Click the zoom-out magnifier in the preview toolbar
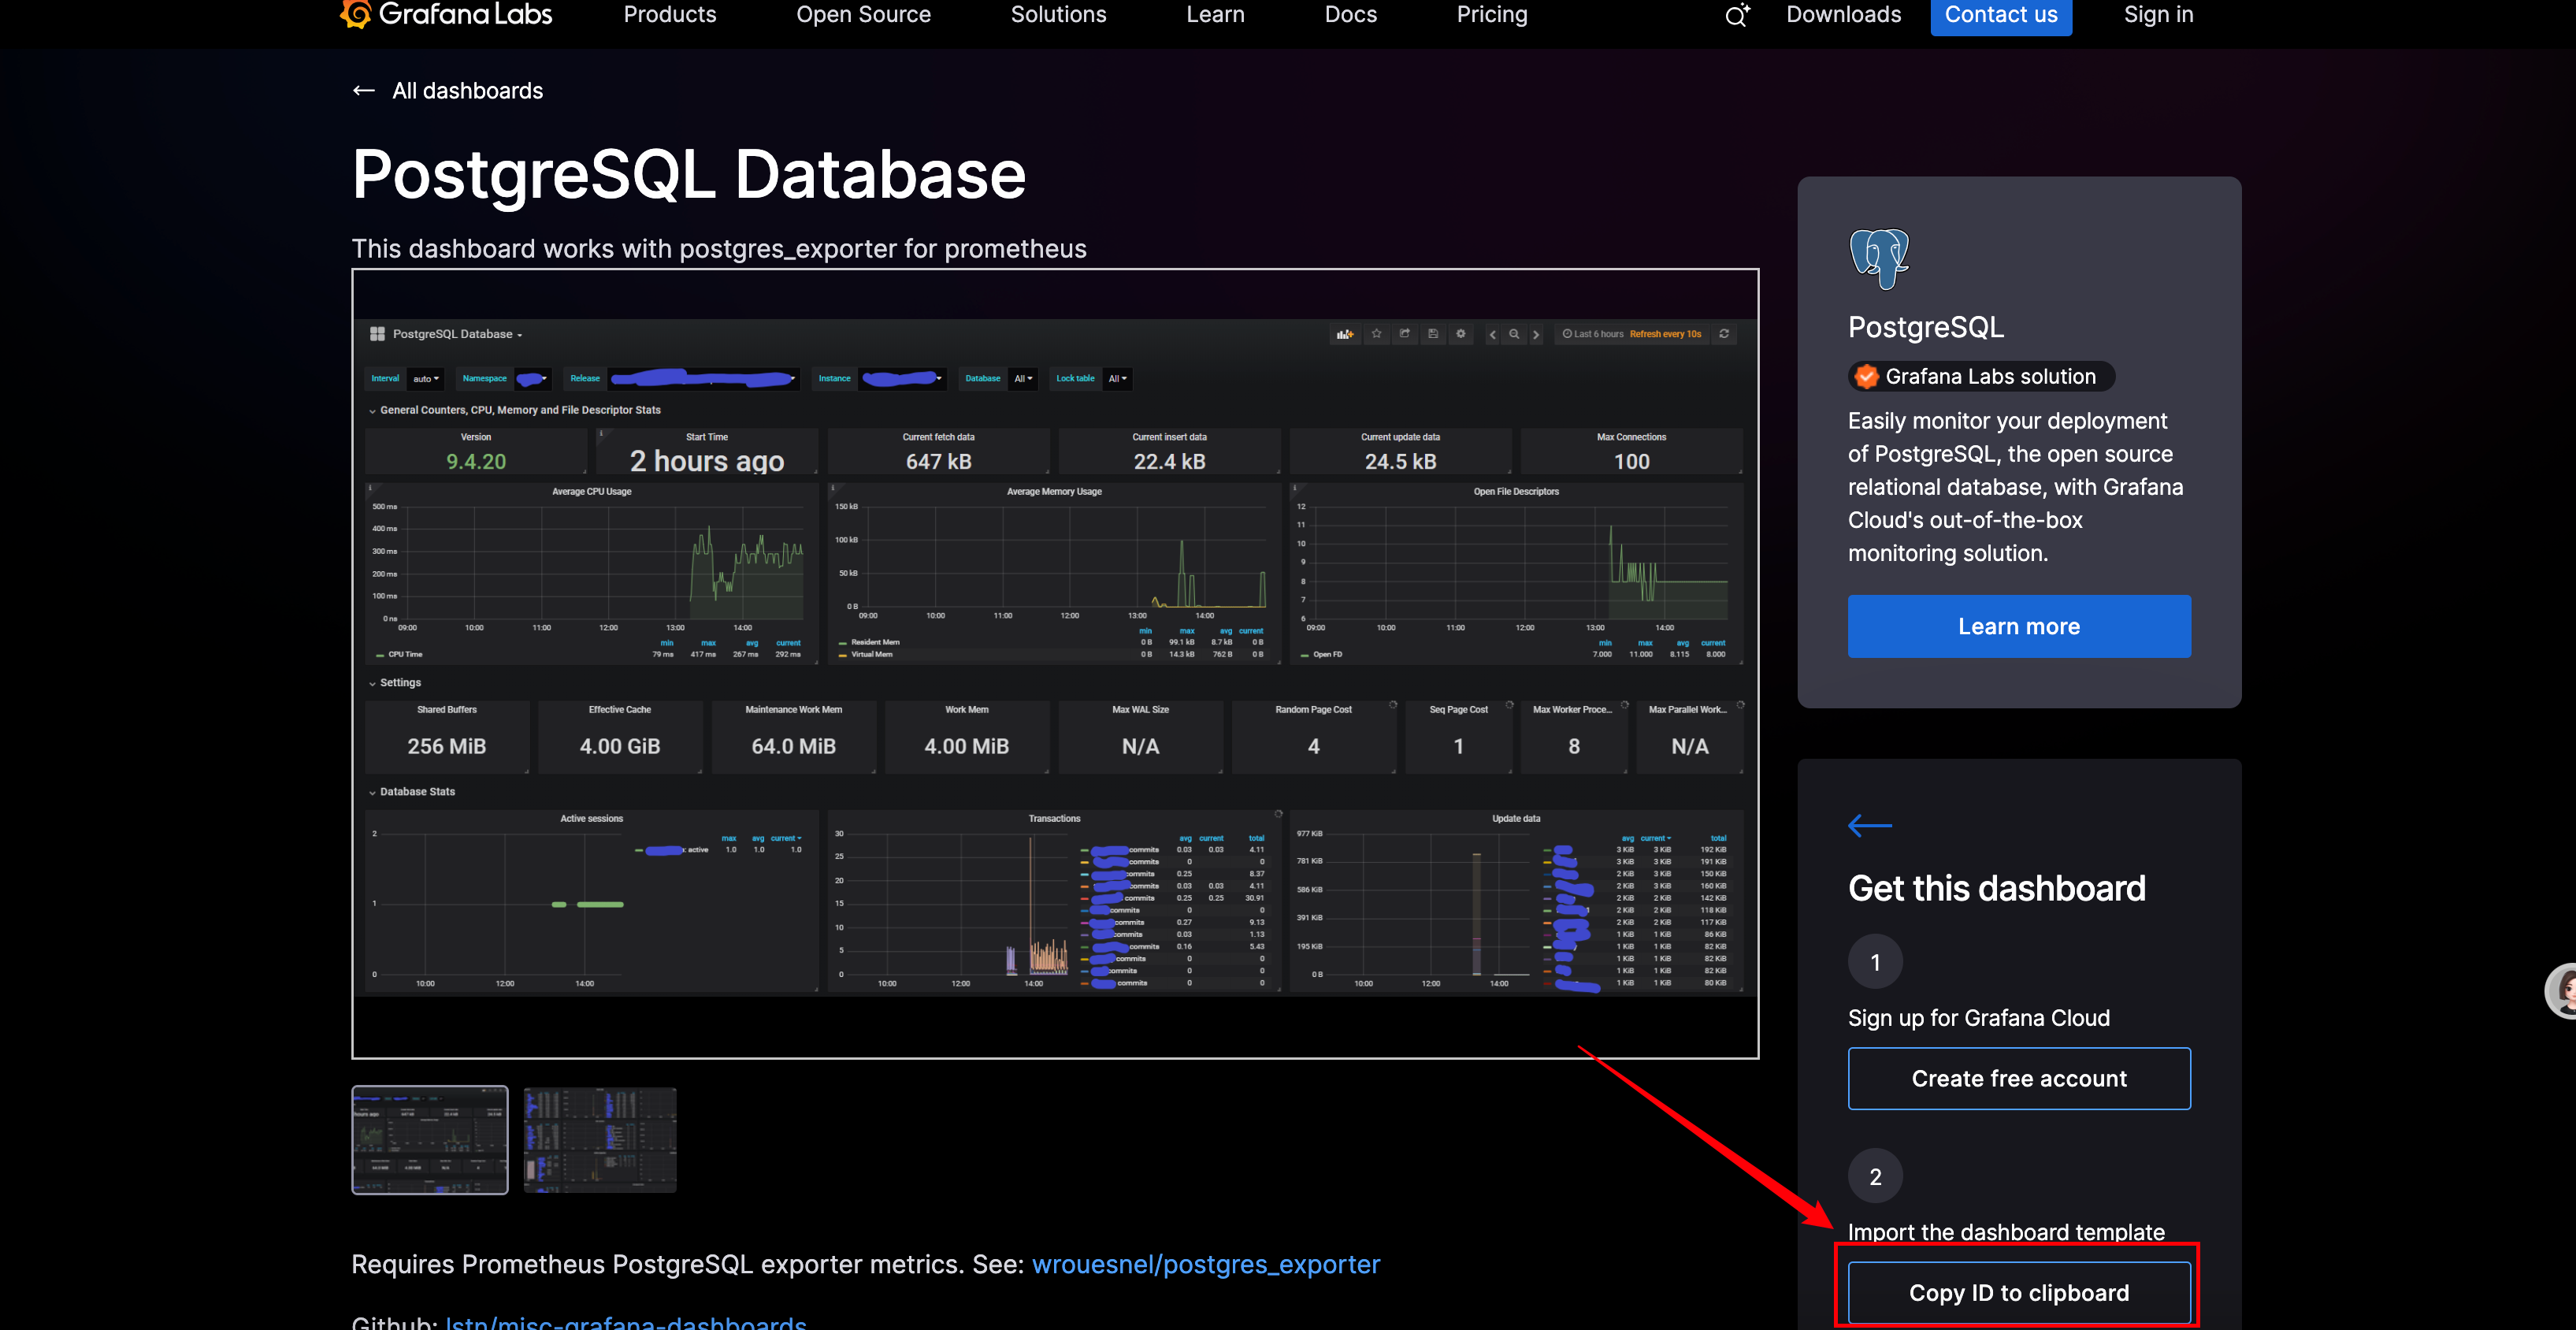Image resolution: width=2576 pixels, height=1330 pixels. click(x=1514, y=335)
